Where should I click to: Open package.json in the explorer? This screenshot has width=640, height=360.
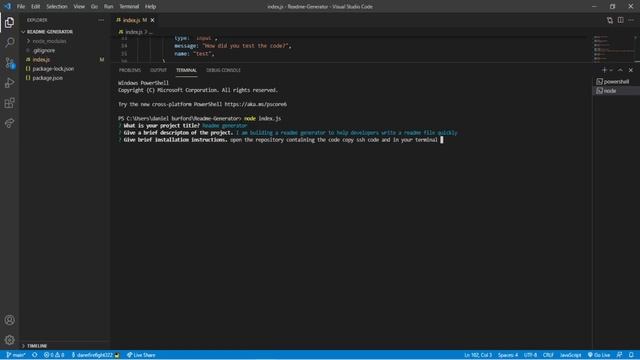pos(47,78)
